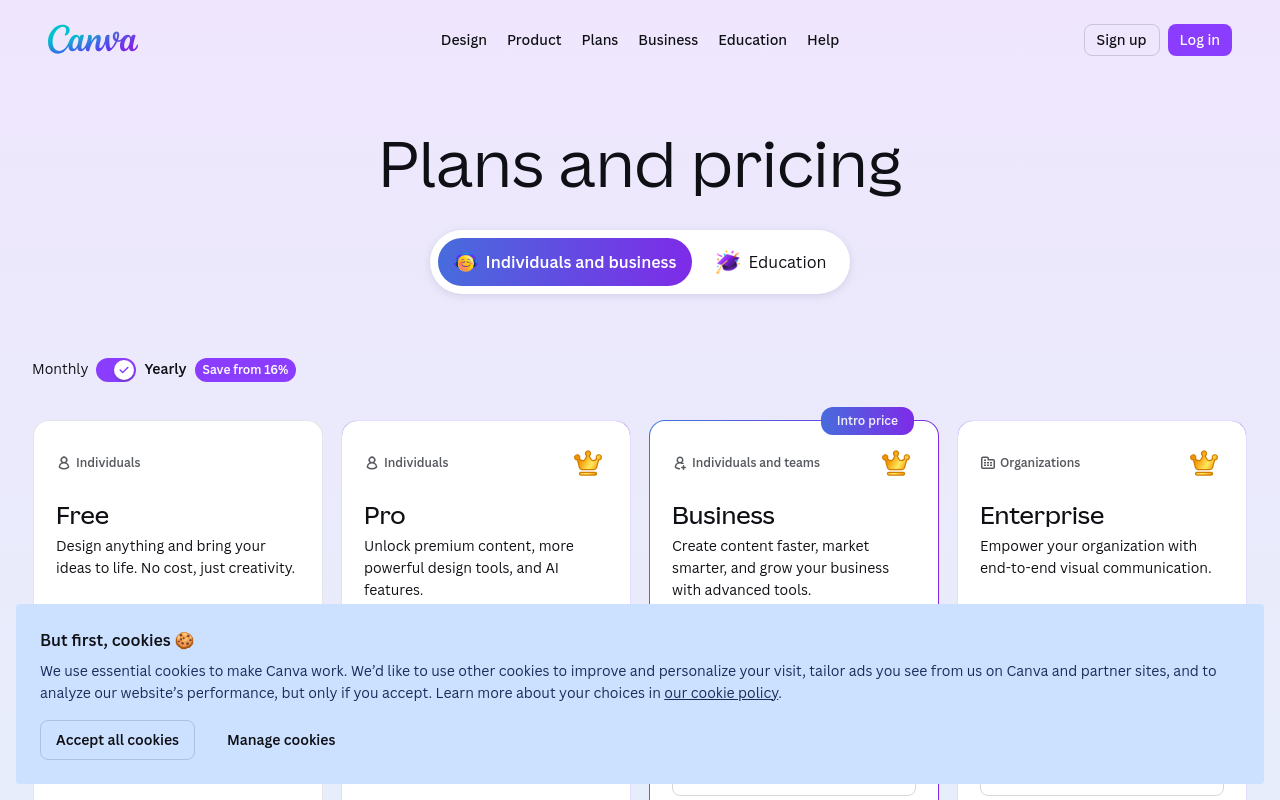Screen dimensions: 1280x800
Task: Select the Individuals and business tab
Action: (x=565, y=262)
